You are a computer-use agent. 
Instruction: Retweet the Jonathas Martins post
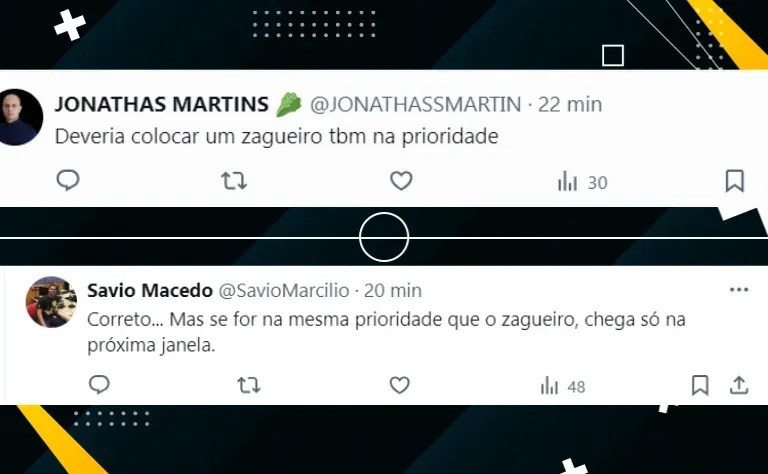pyautogui.click(x=234, y=181)
